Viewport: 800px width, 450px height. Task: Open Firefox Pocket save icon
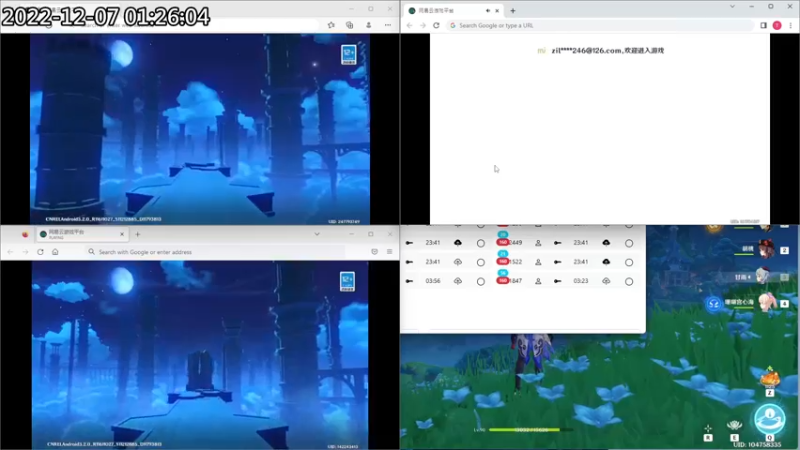(374, 252)
